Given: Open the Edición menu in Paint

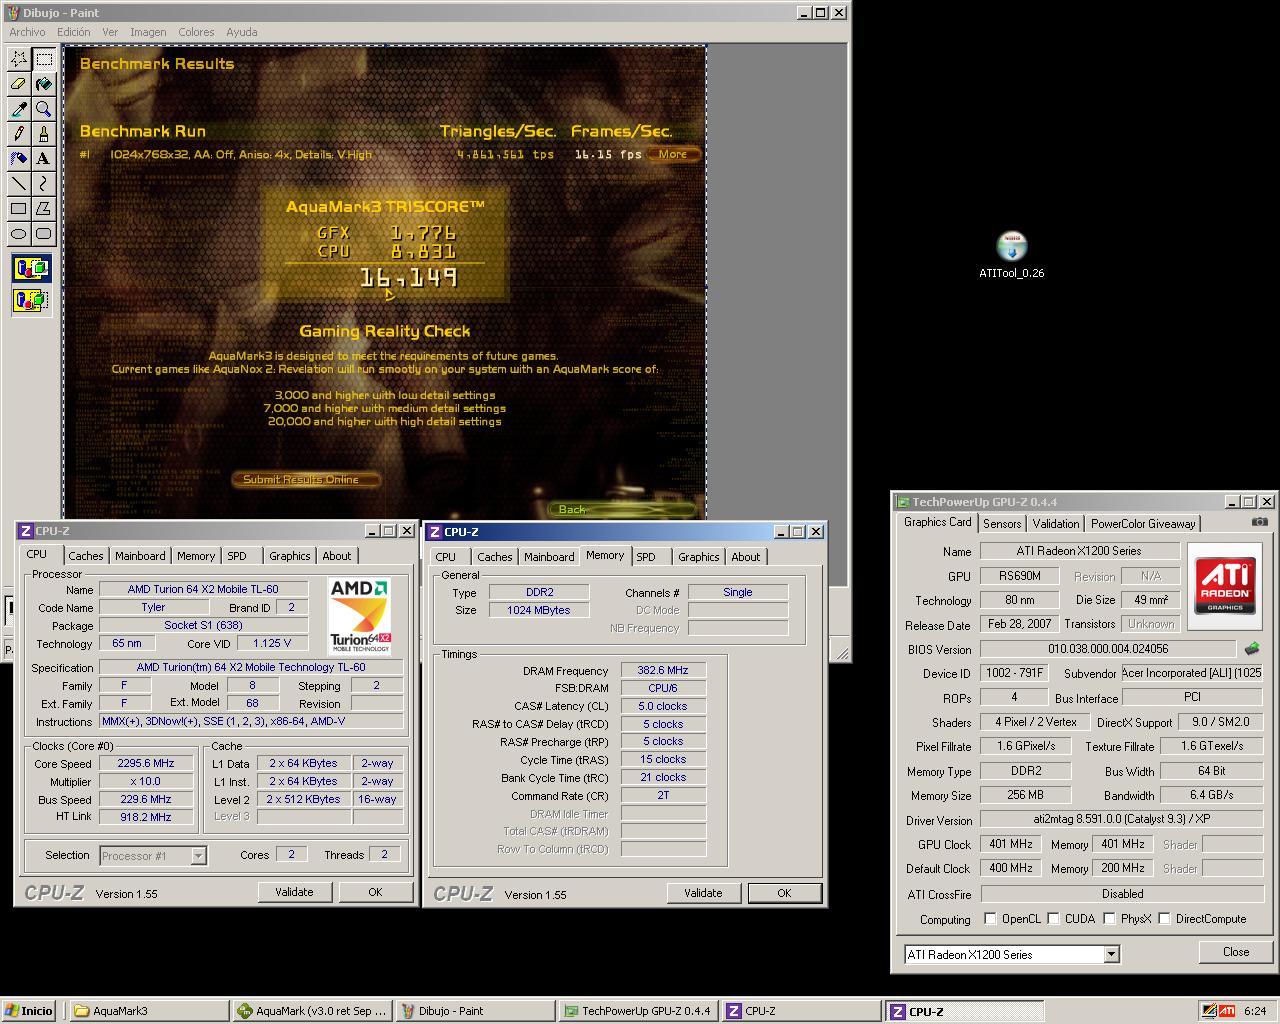Looking at the screenshot, I should [73, 32].
